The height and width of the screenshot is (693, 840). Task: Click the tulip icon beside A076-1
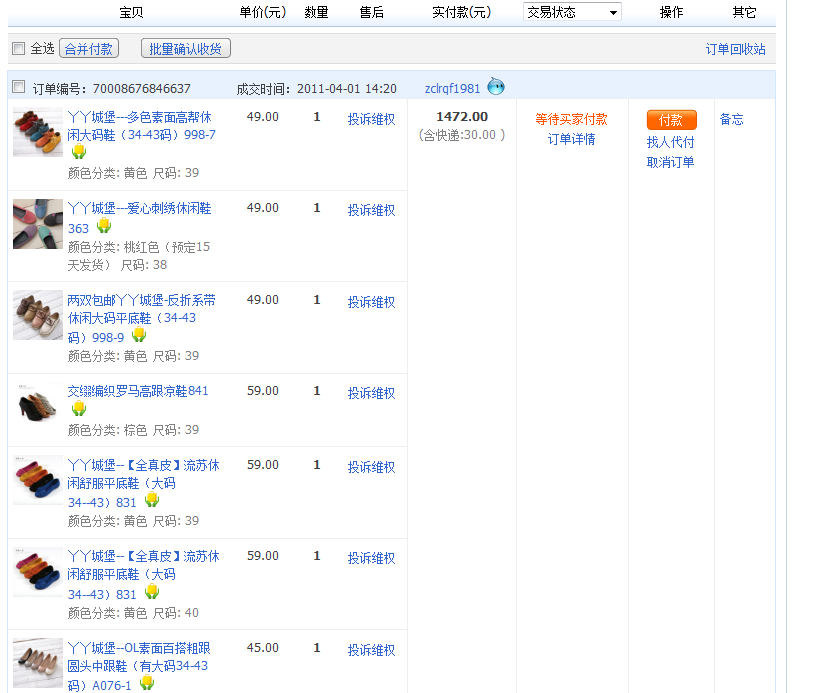click(x=147, y=683)
